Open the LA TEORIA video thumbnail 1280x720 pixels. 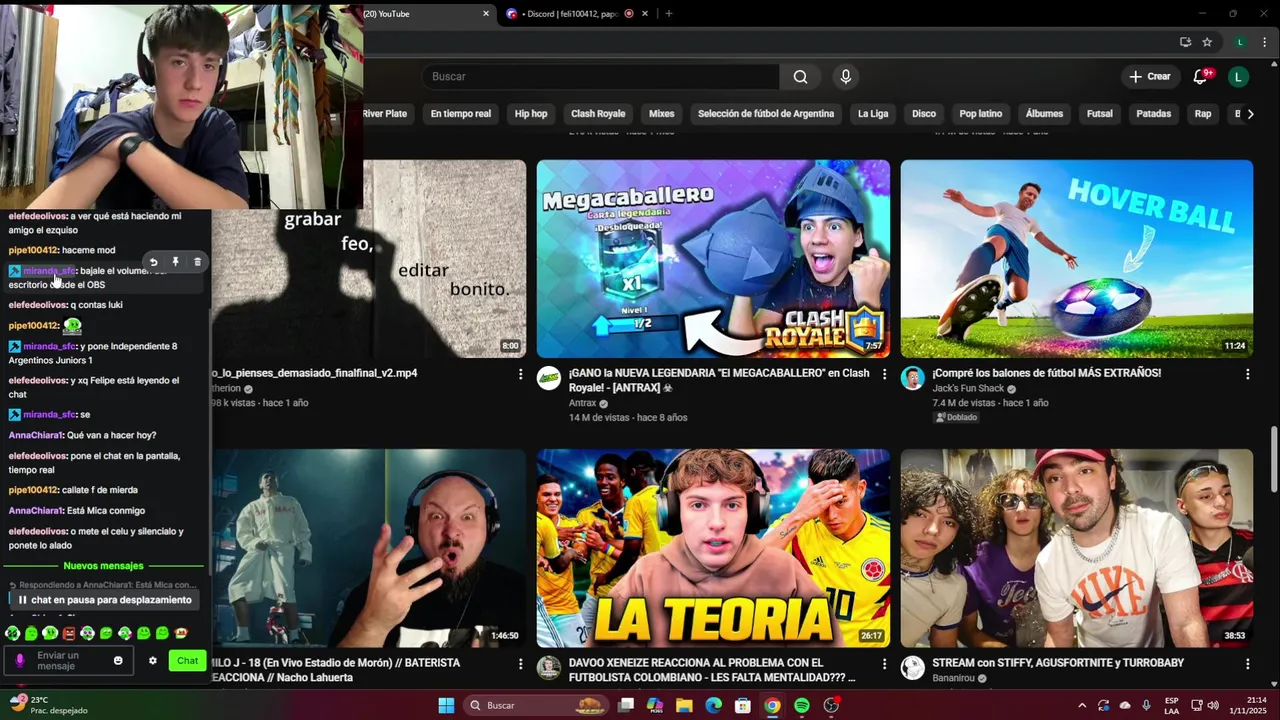(713, 548)
